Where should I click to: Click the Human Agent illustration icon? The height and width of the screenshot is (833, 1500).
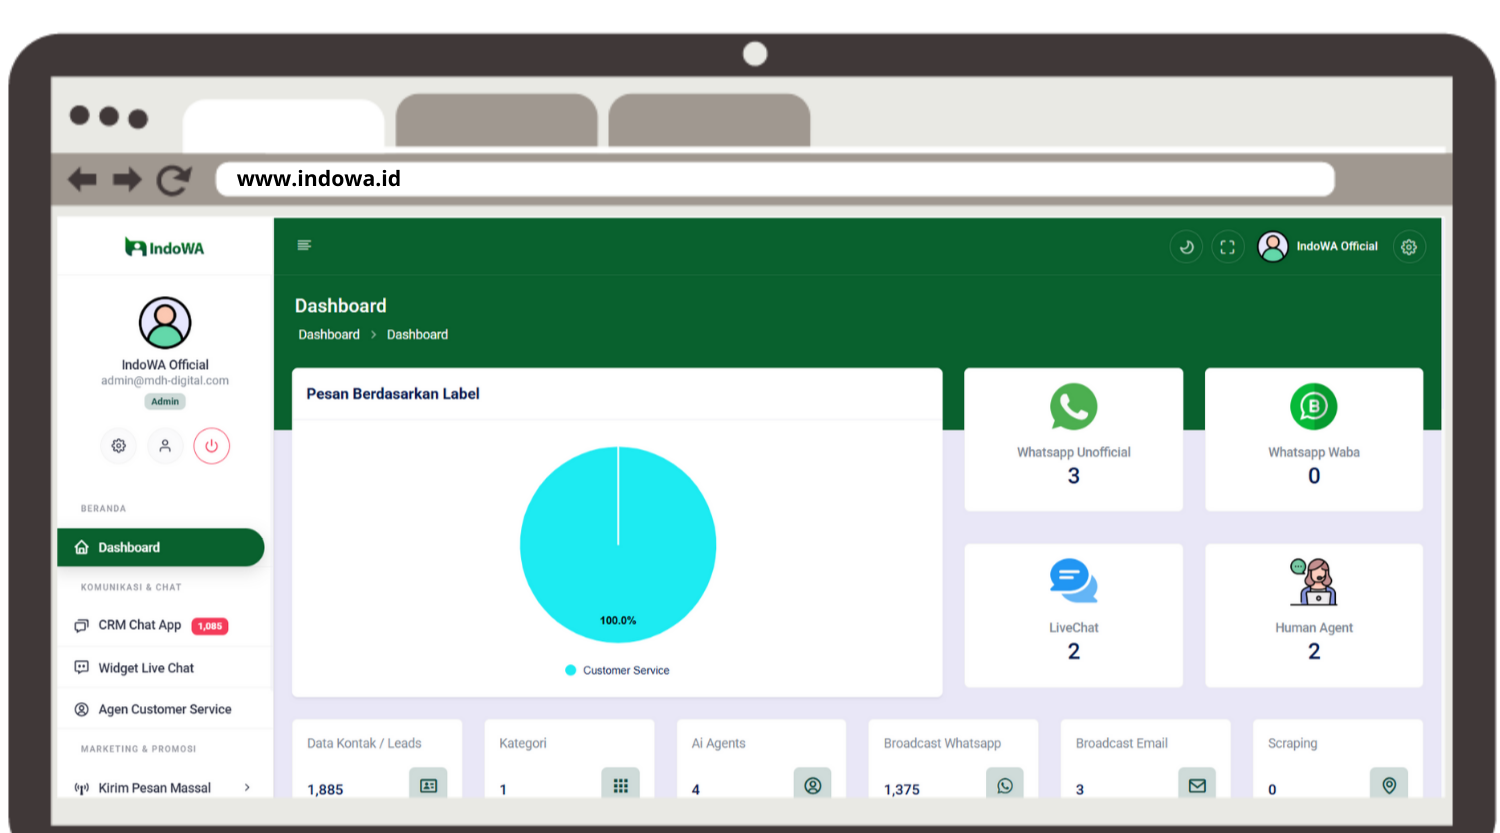click(1313, 581)
